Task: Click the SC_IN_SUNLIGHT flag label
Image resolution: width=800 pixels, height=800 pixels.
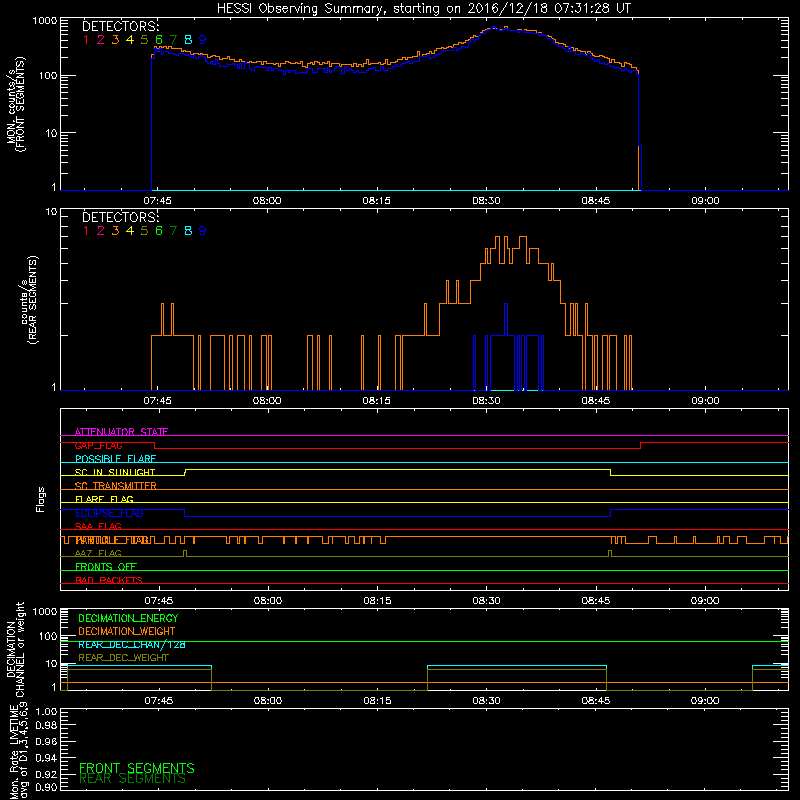Action: pyautogui.click(x=115, y=472)
